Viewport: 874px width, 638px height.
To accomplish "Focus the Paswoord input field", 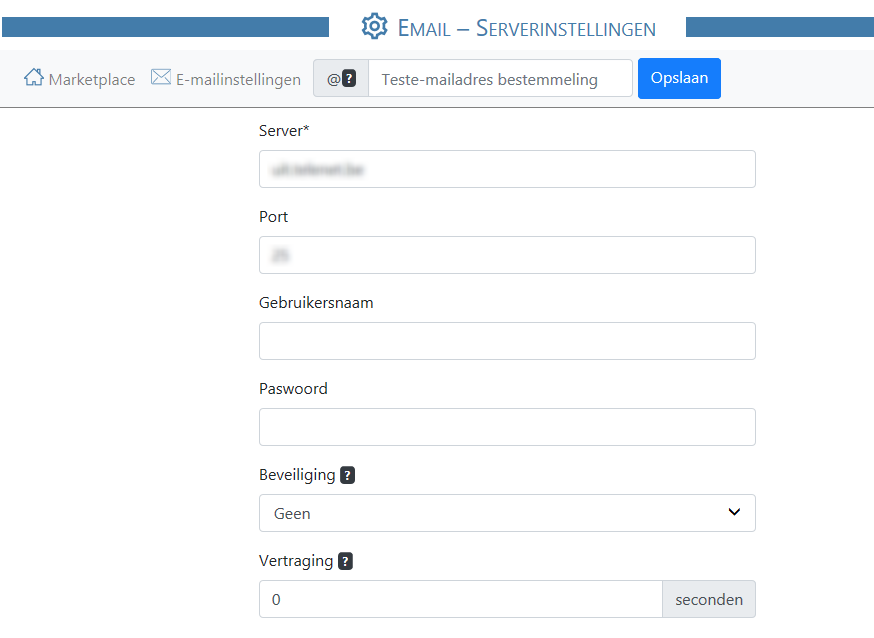I will pyautogui.click(x=507, y=427).
